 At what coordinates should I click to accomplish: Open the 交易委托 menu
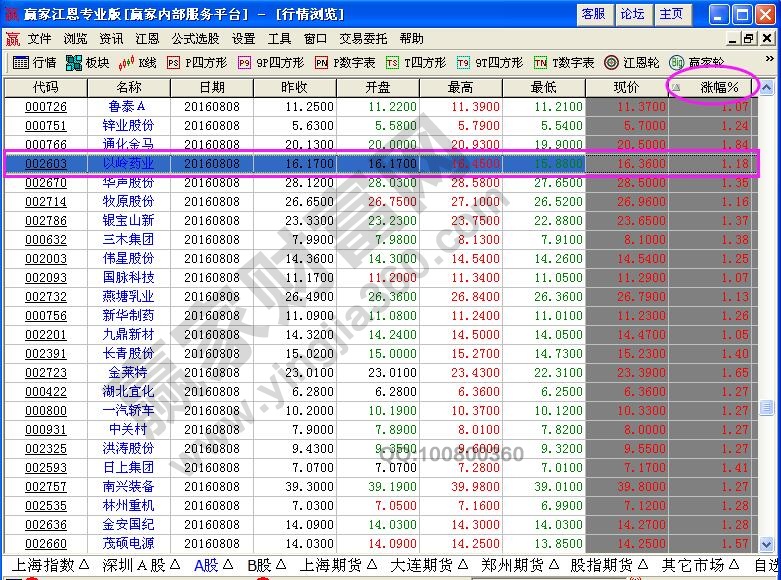point(364,38)
